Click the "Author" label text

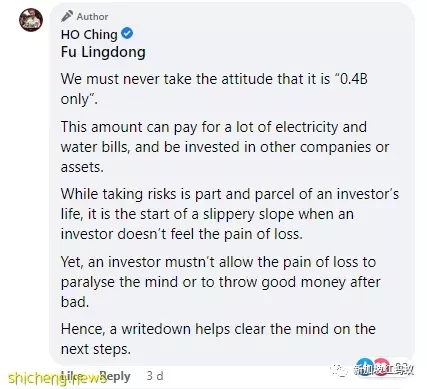[92, 17]
